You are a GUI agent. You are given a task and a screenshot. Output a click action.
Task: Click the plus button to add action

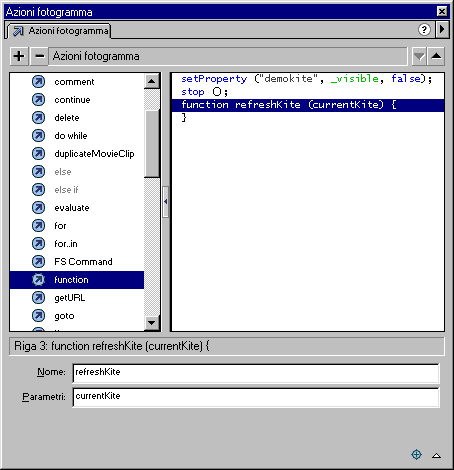(19, 56)
